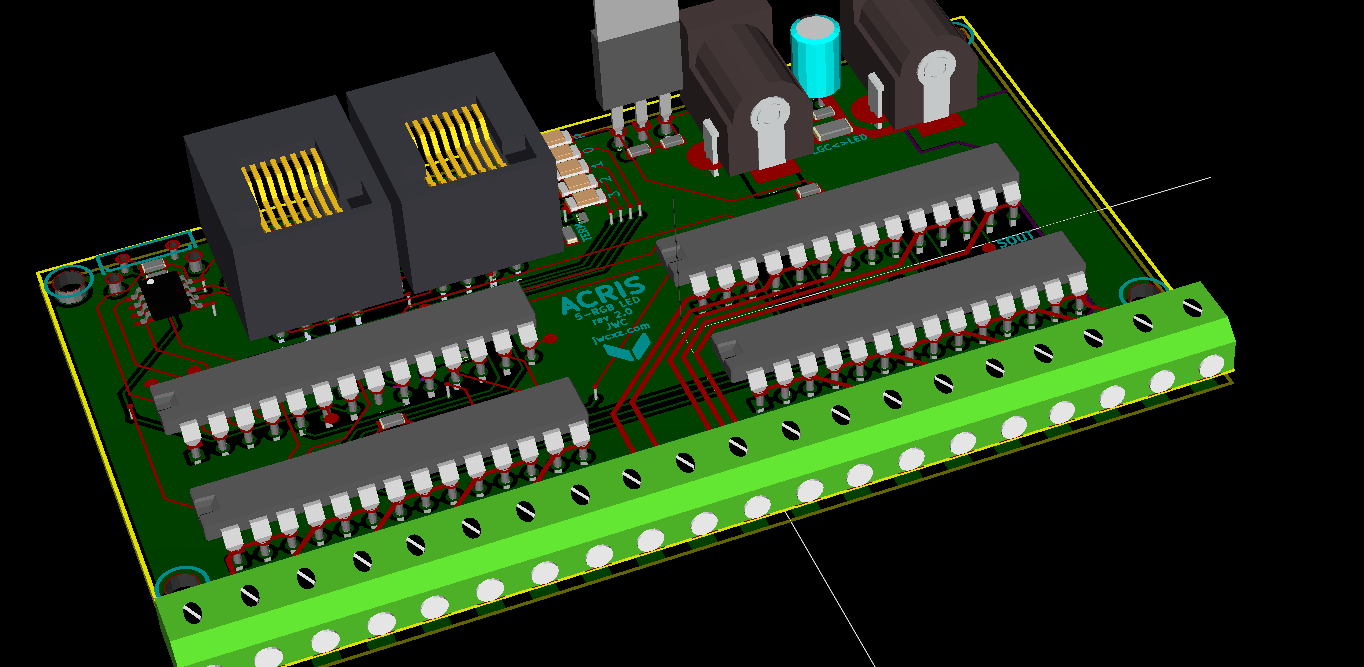The height and width of the screenshot is (667, 1364).
Task: Click the LGC<>LED silkscreen label
Action: pos(840,150)
